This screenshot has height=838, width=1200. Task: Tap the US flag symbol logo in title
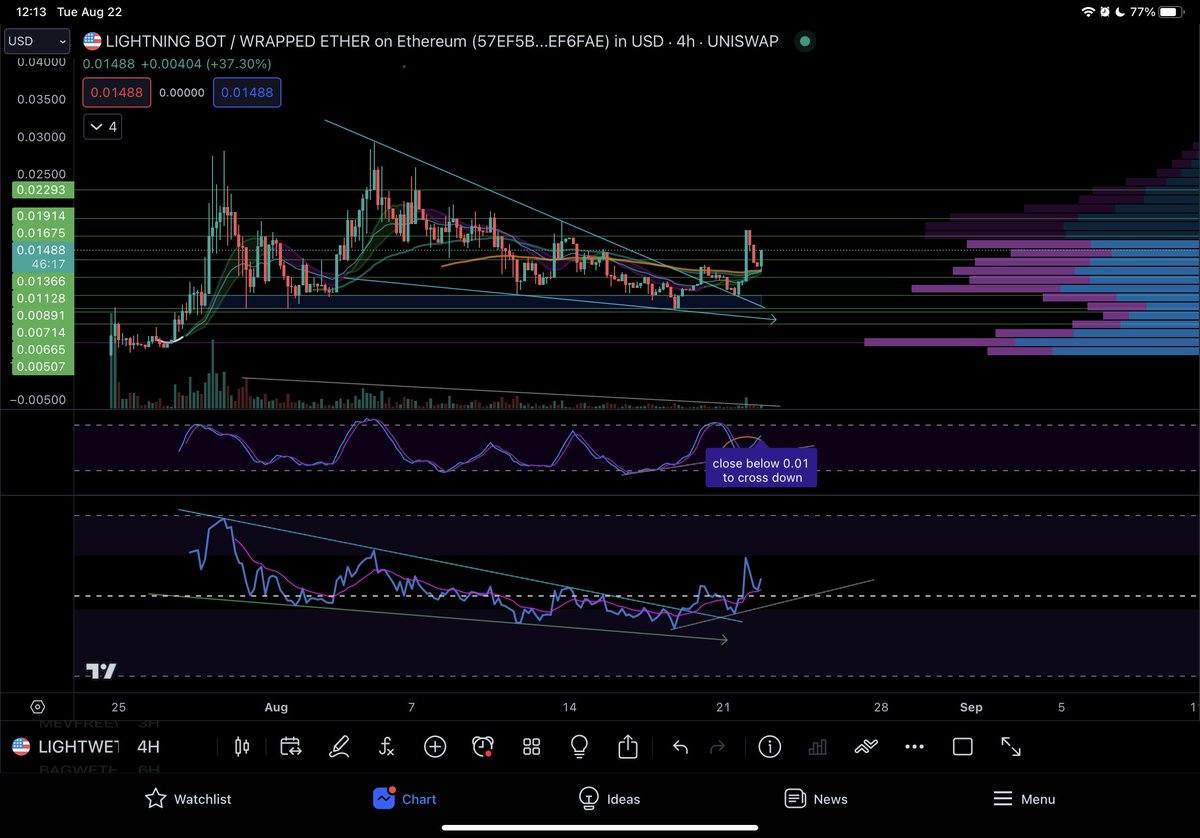(x=92, y=41)
